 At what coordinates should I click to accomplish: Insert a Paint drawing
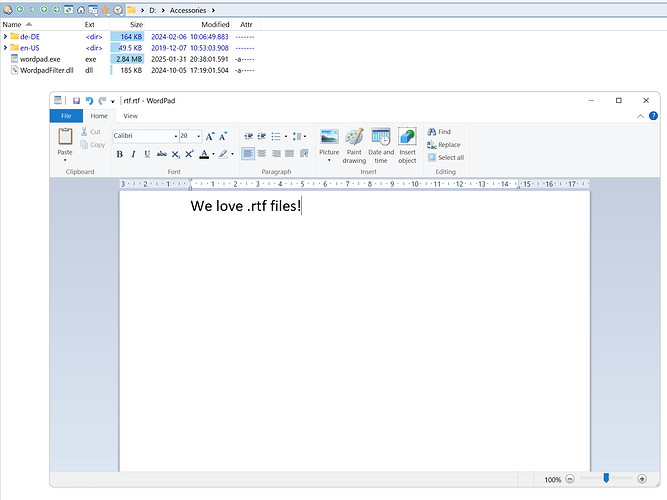point(354,146)
